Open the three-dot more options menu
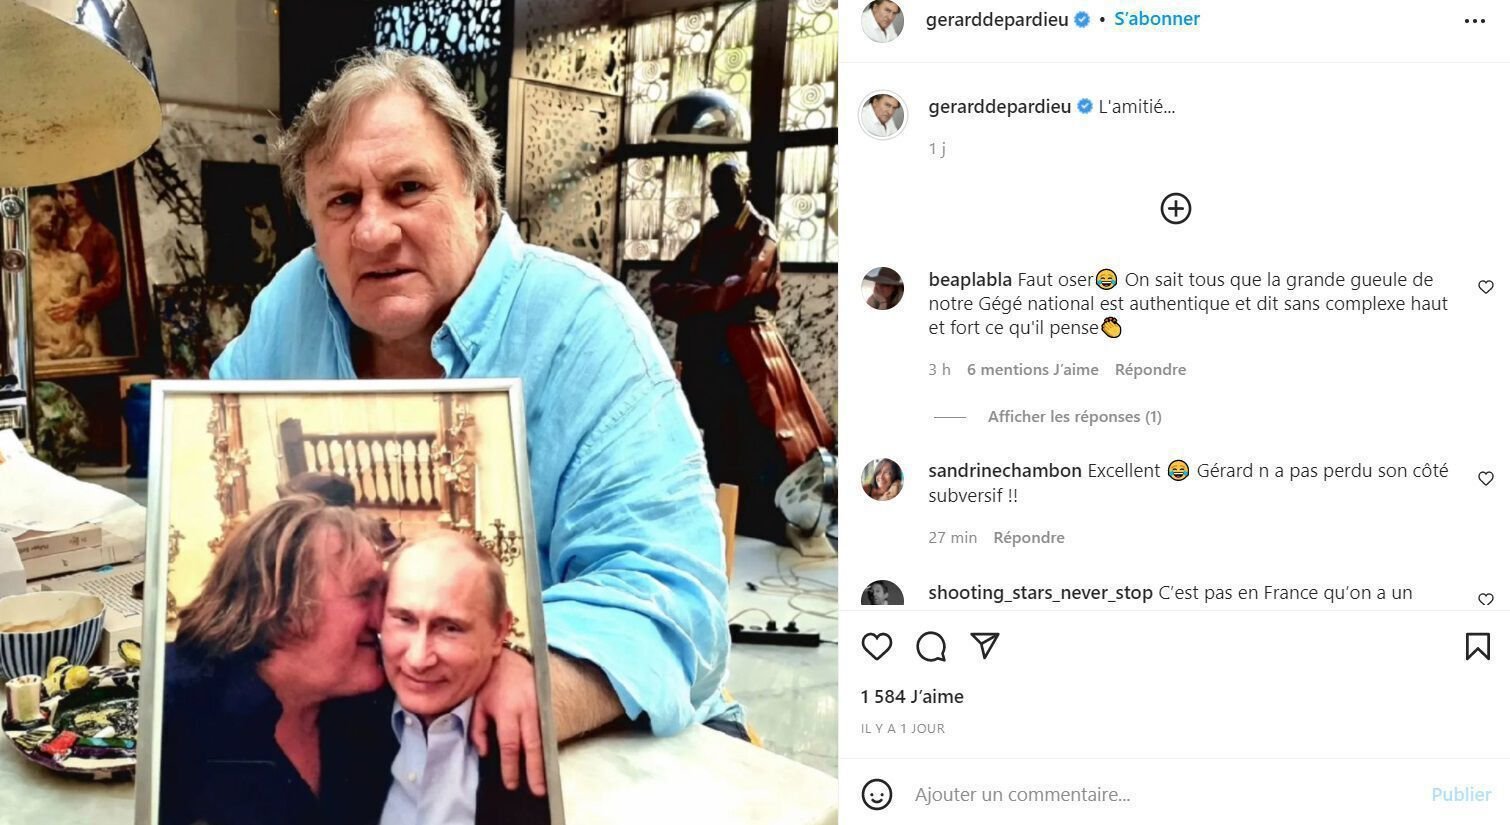This screenshot has height=825, width=1510. tap(1475, 21)
